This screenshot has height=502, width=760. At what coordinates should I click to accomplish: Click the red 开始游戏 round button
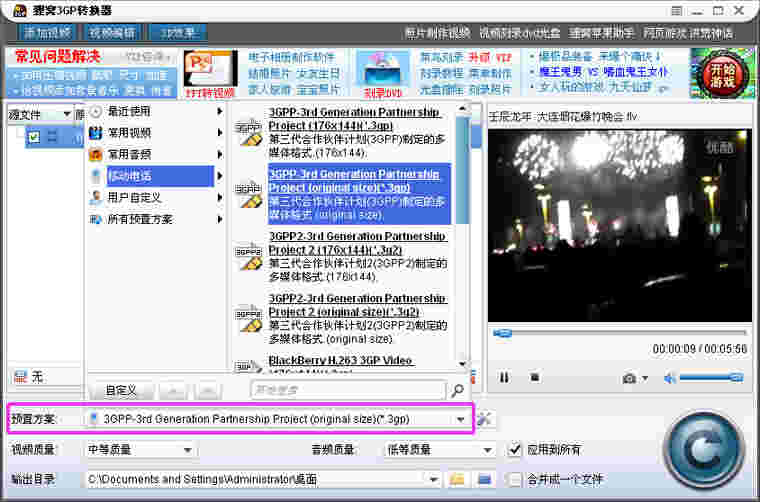pyautogui.click(x=722, y=75)
